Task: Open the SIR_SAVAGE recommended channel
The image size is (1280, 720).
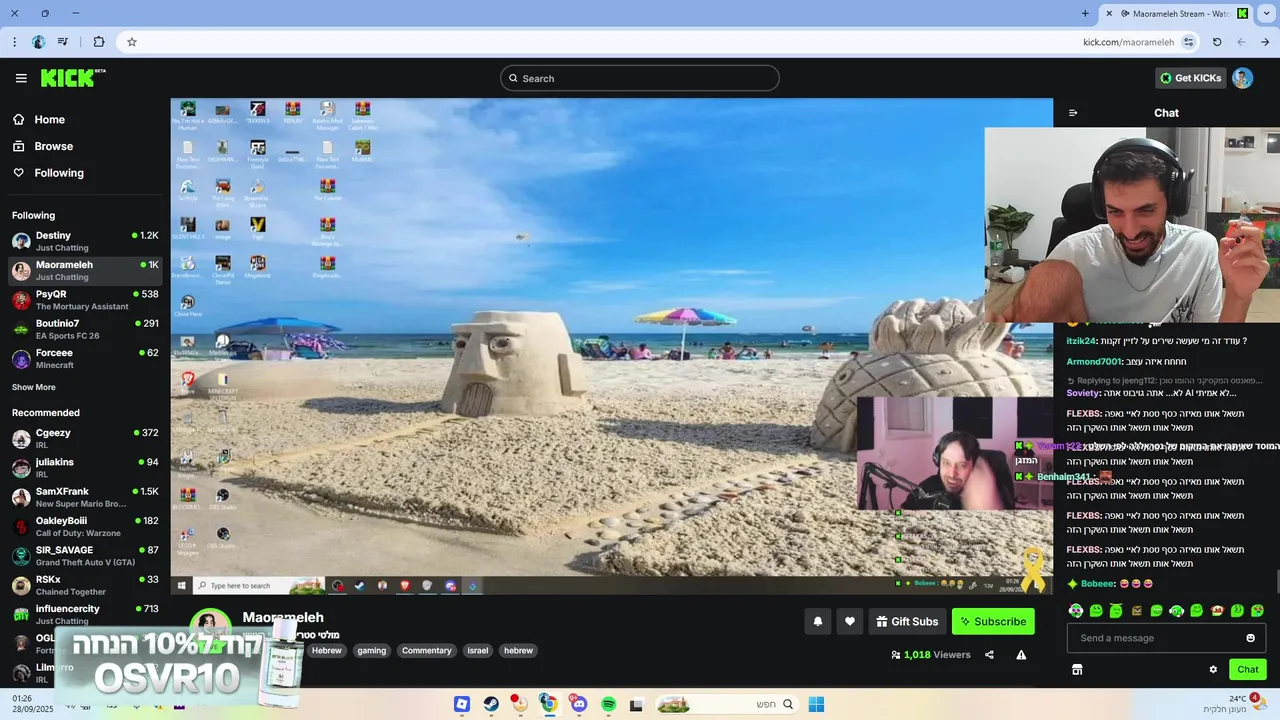Action: point(85,556)
